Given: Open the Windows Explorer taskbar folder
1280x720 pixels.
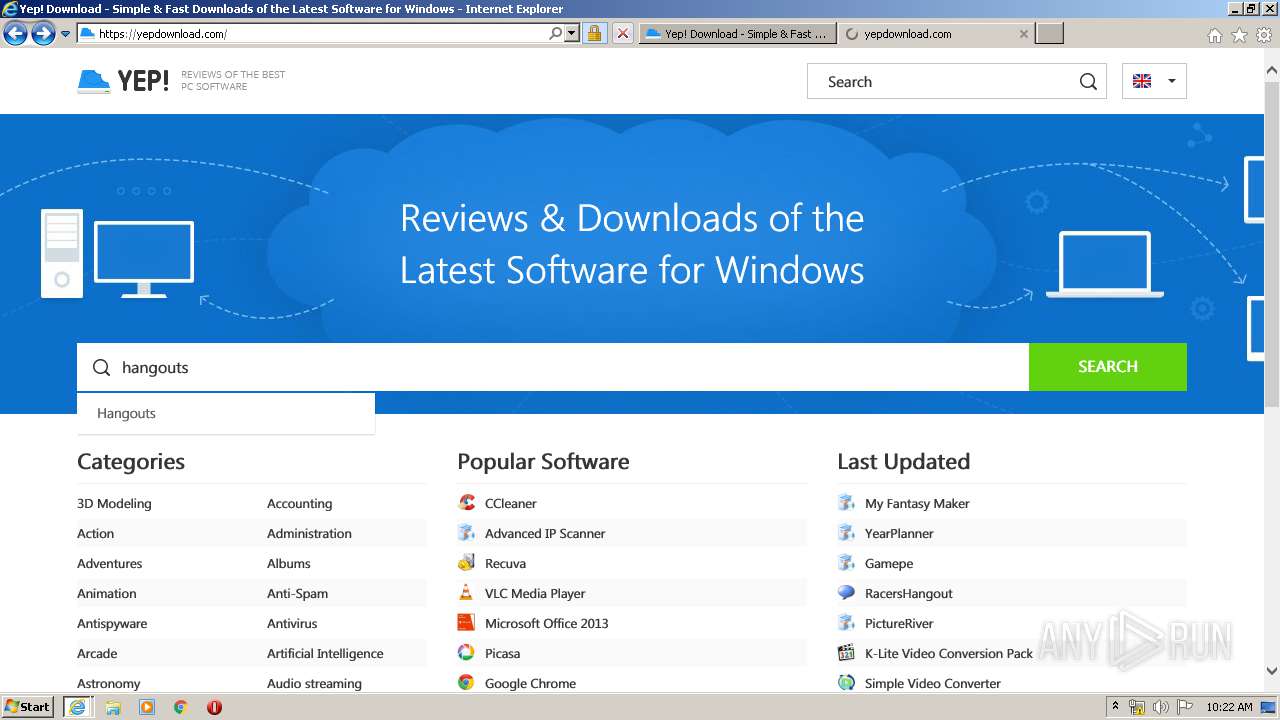Looking at the screenshot, I should coord(113,707).
